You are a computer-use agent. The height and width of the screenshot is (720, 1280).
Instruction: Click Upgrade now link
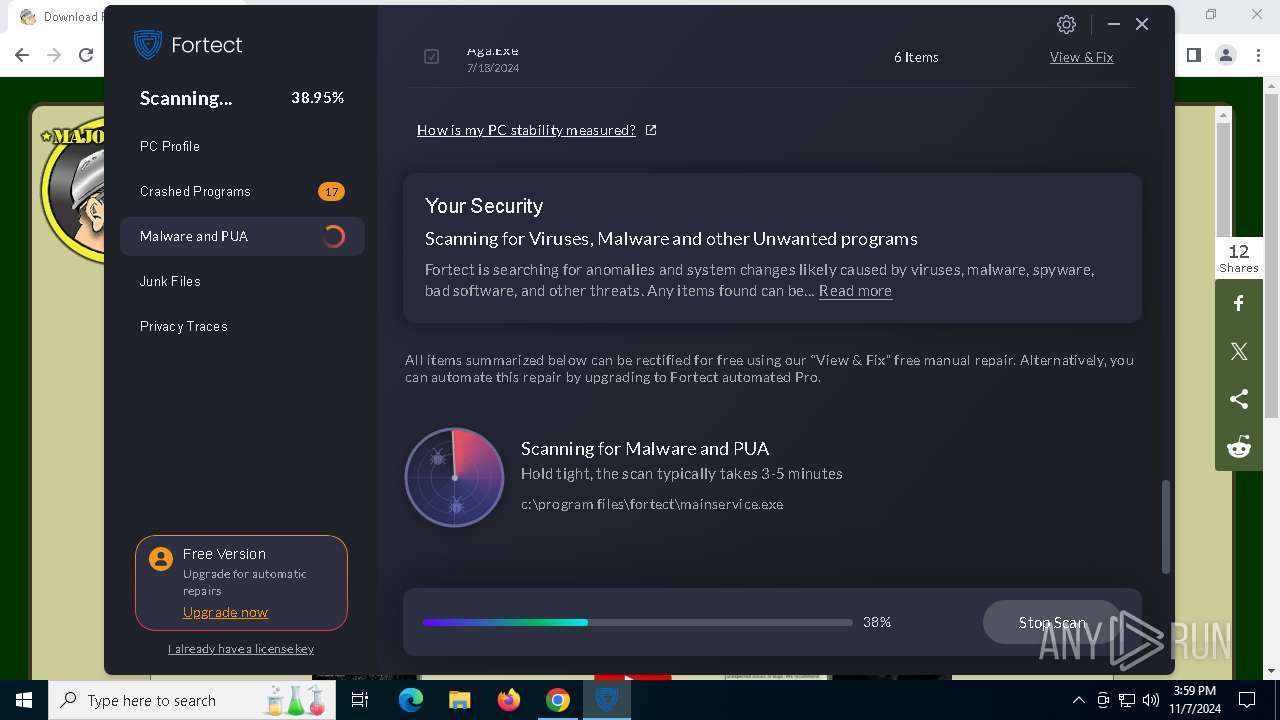point(225,612)
